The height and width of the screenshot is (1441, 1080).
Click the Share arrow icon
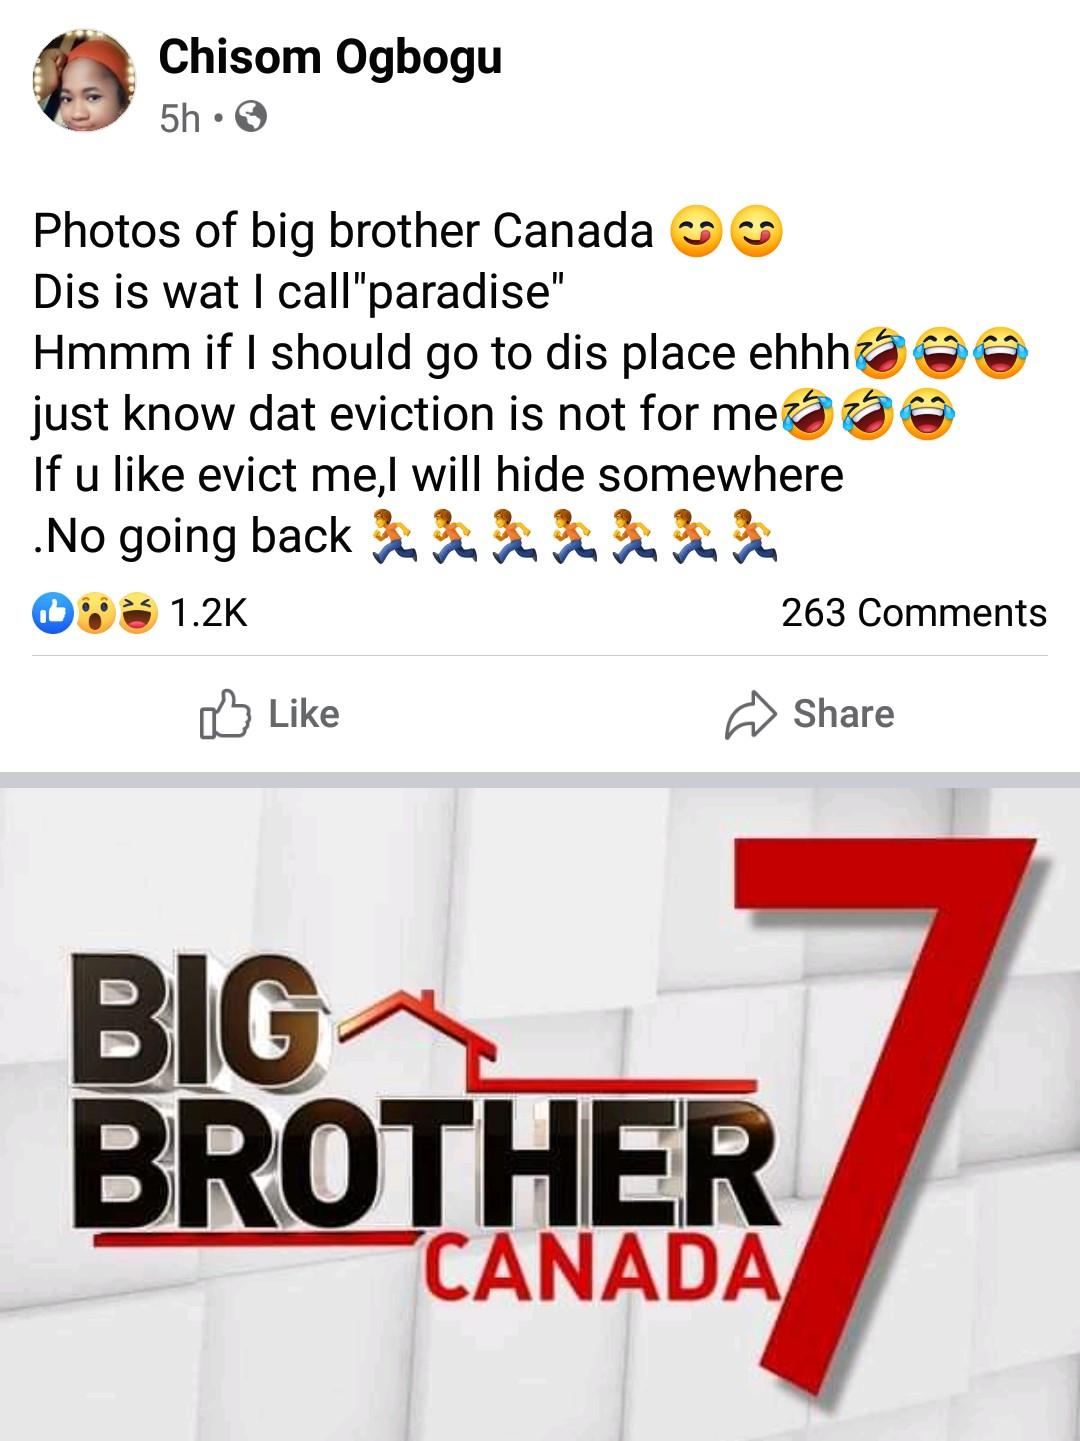(750, 714)
